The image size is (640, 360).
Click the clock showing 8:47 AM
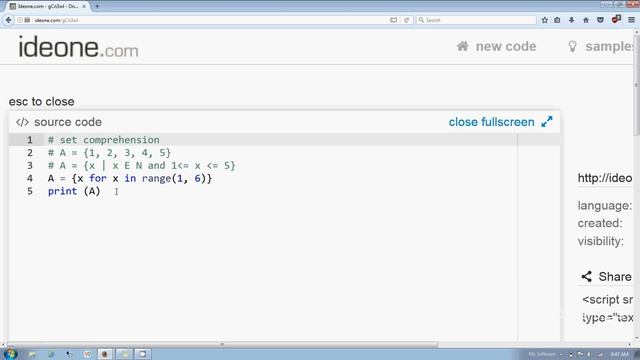click(620, 354)
